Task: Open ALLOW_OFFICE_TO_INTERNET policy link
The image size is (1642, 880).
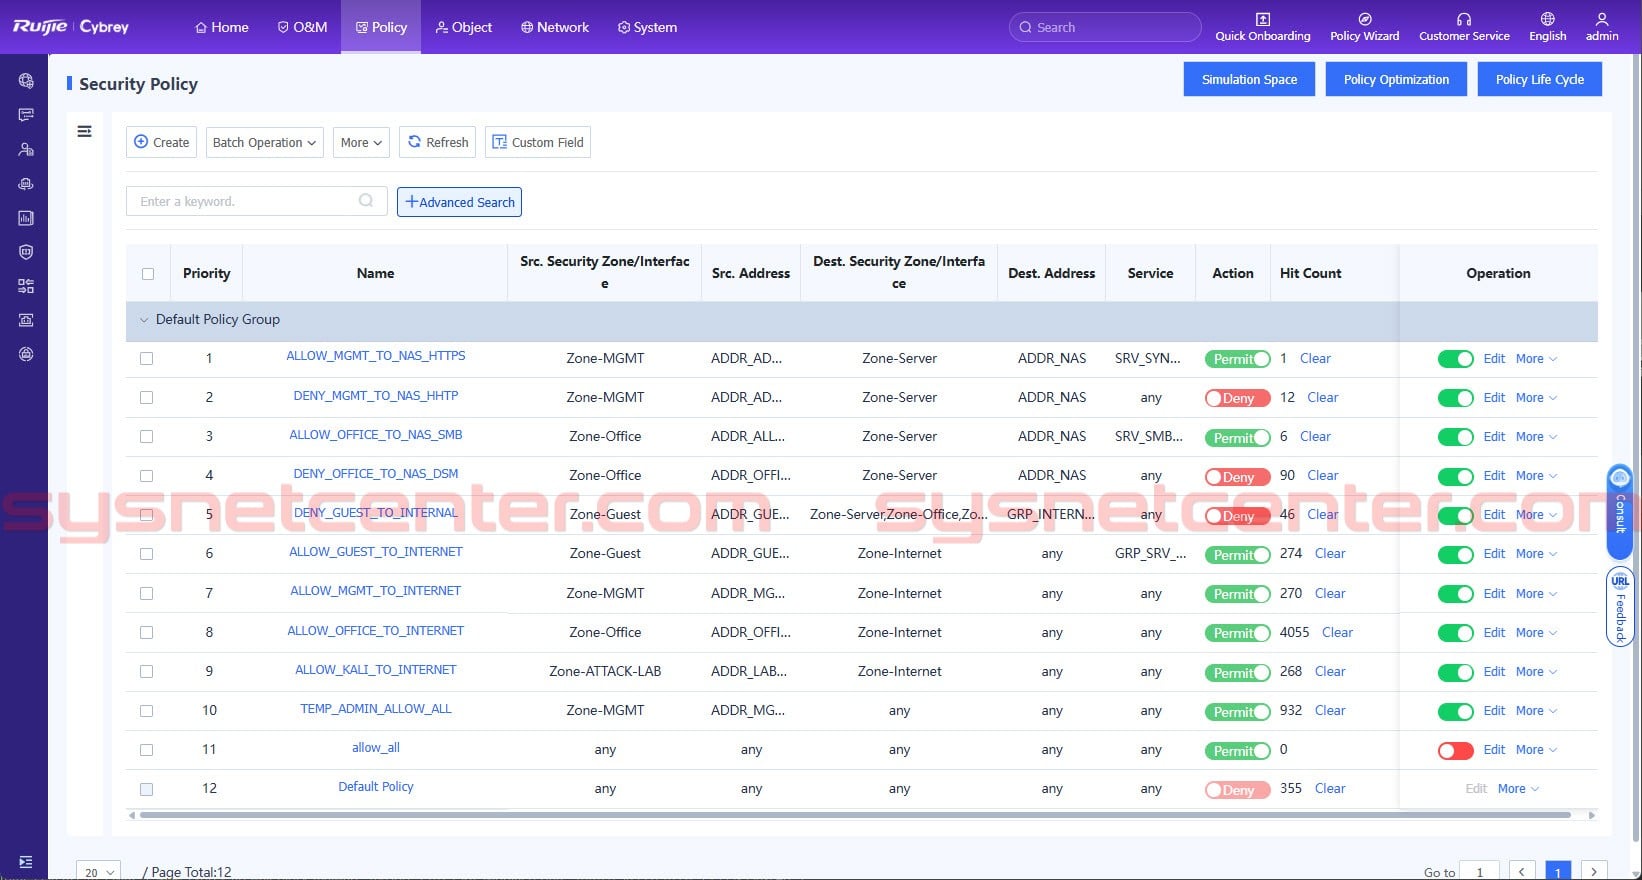Action: pyautogui.click(x=376, y=630)
